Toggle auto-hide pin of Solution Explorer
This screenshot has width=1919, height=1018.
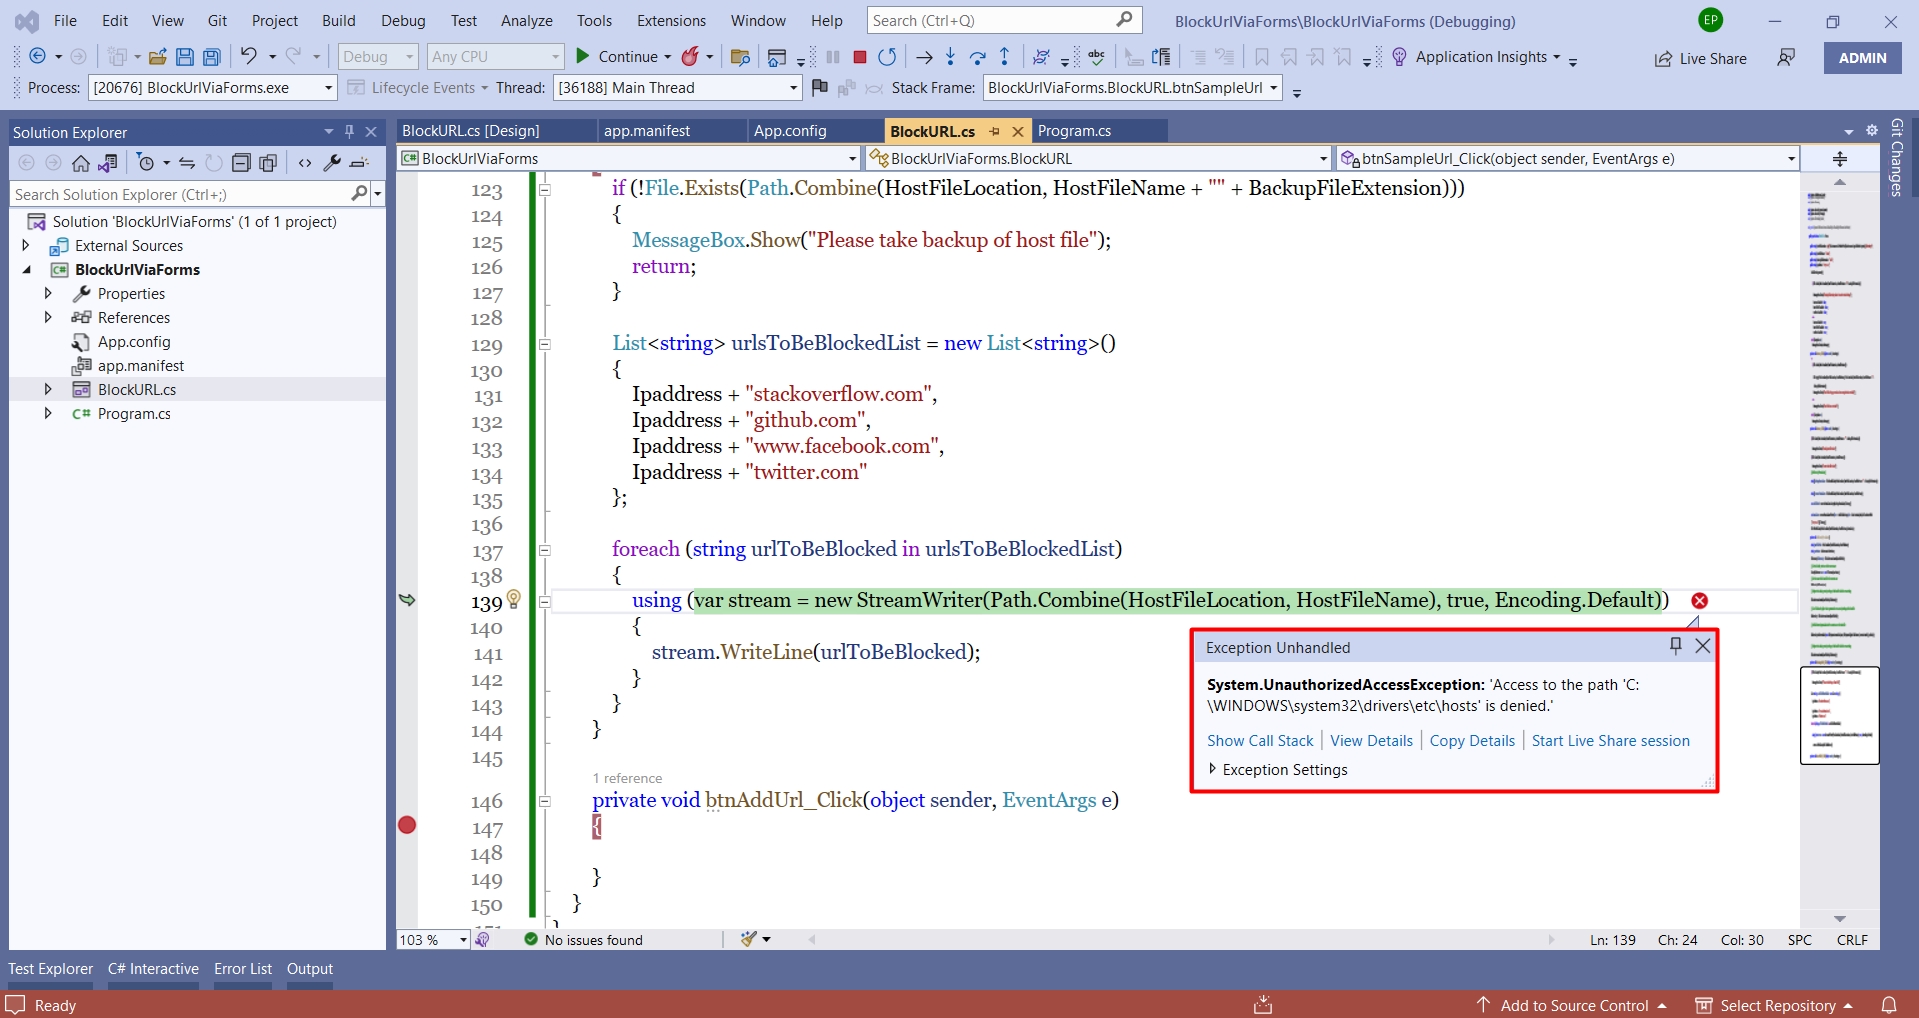[349, 131]
